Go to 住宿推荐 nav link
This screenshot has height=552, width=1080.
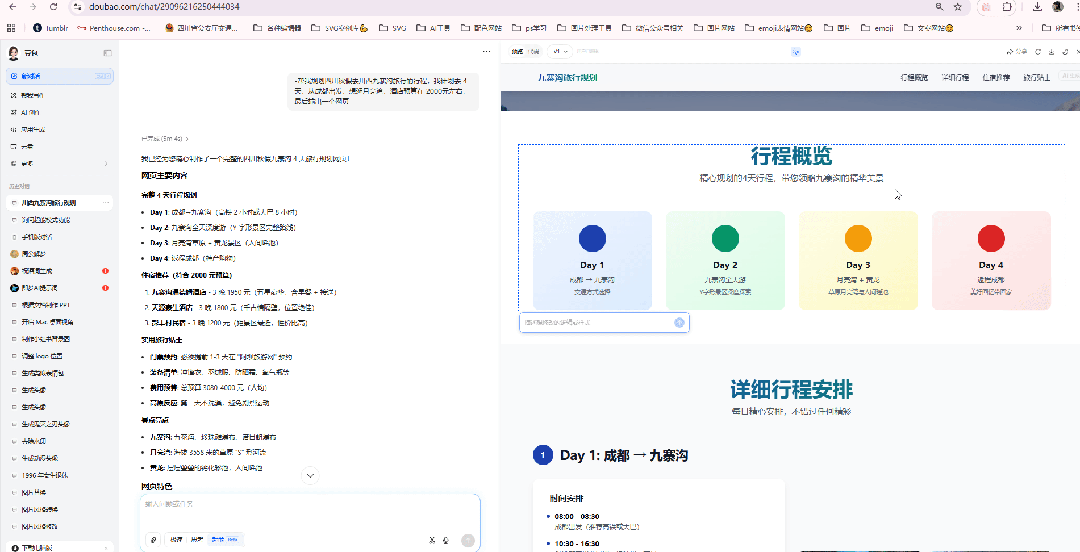click(996, 77)
